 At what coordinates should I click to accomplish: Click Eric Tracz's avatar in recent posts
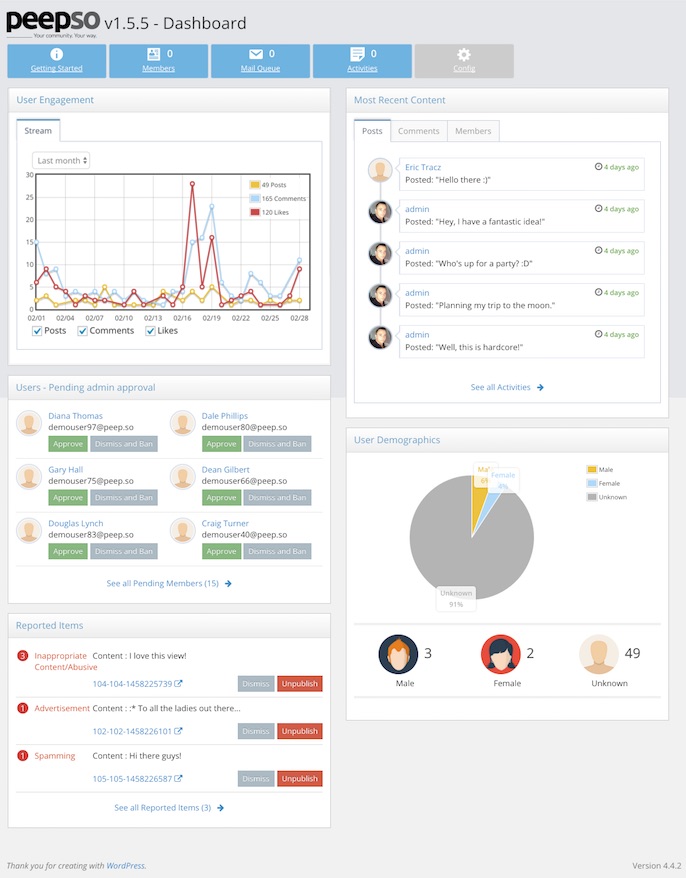(380, 170)
